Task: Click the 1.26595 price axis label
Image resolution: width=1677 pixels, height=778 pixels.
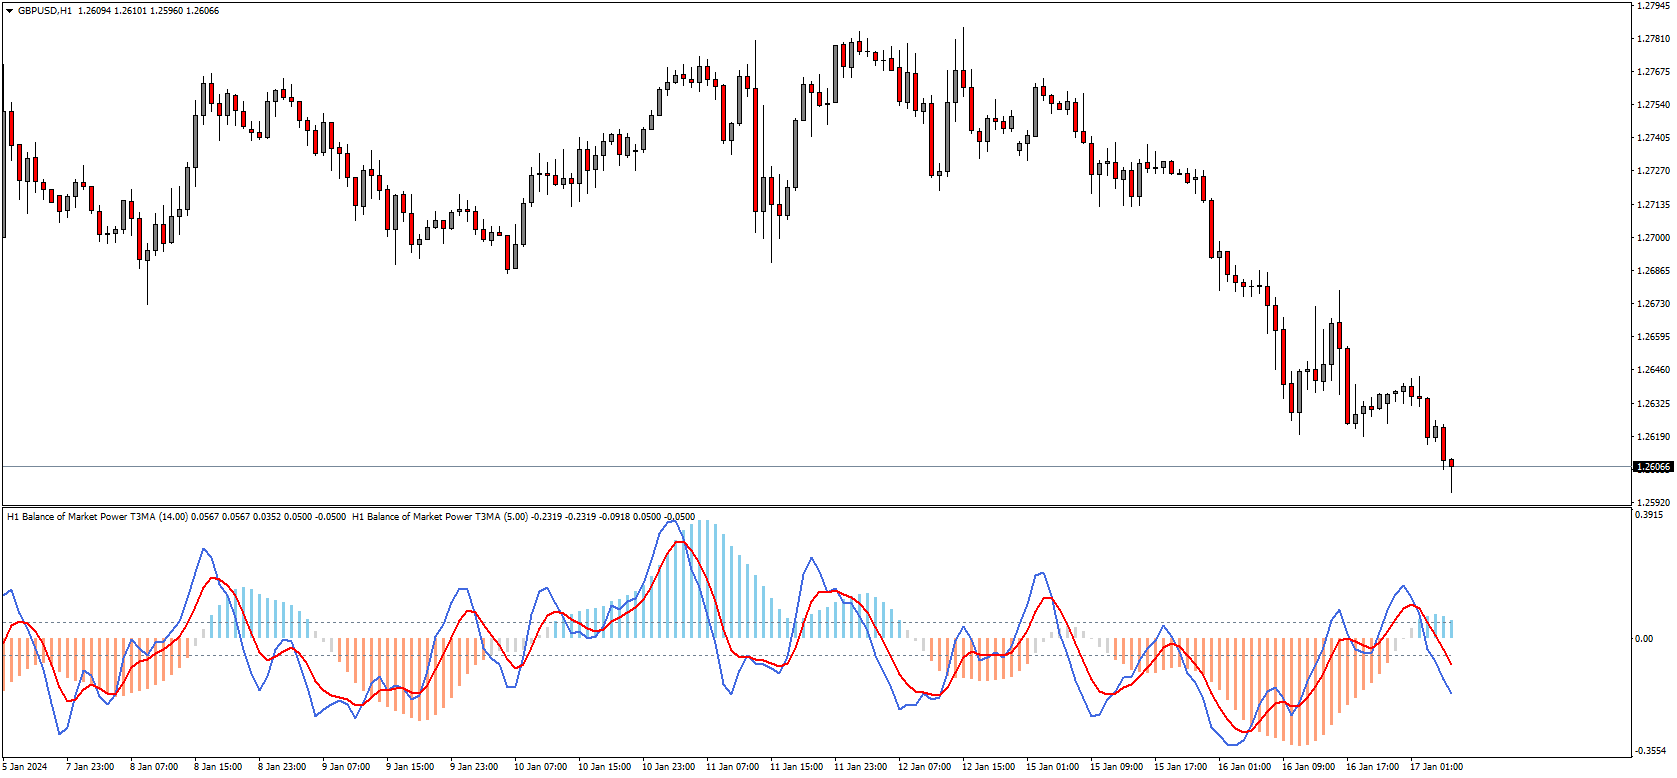Action: (1653, 337)
